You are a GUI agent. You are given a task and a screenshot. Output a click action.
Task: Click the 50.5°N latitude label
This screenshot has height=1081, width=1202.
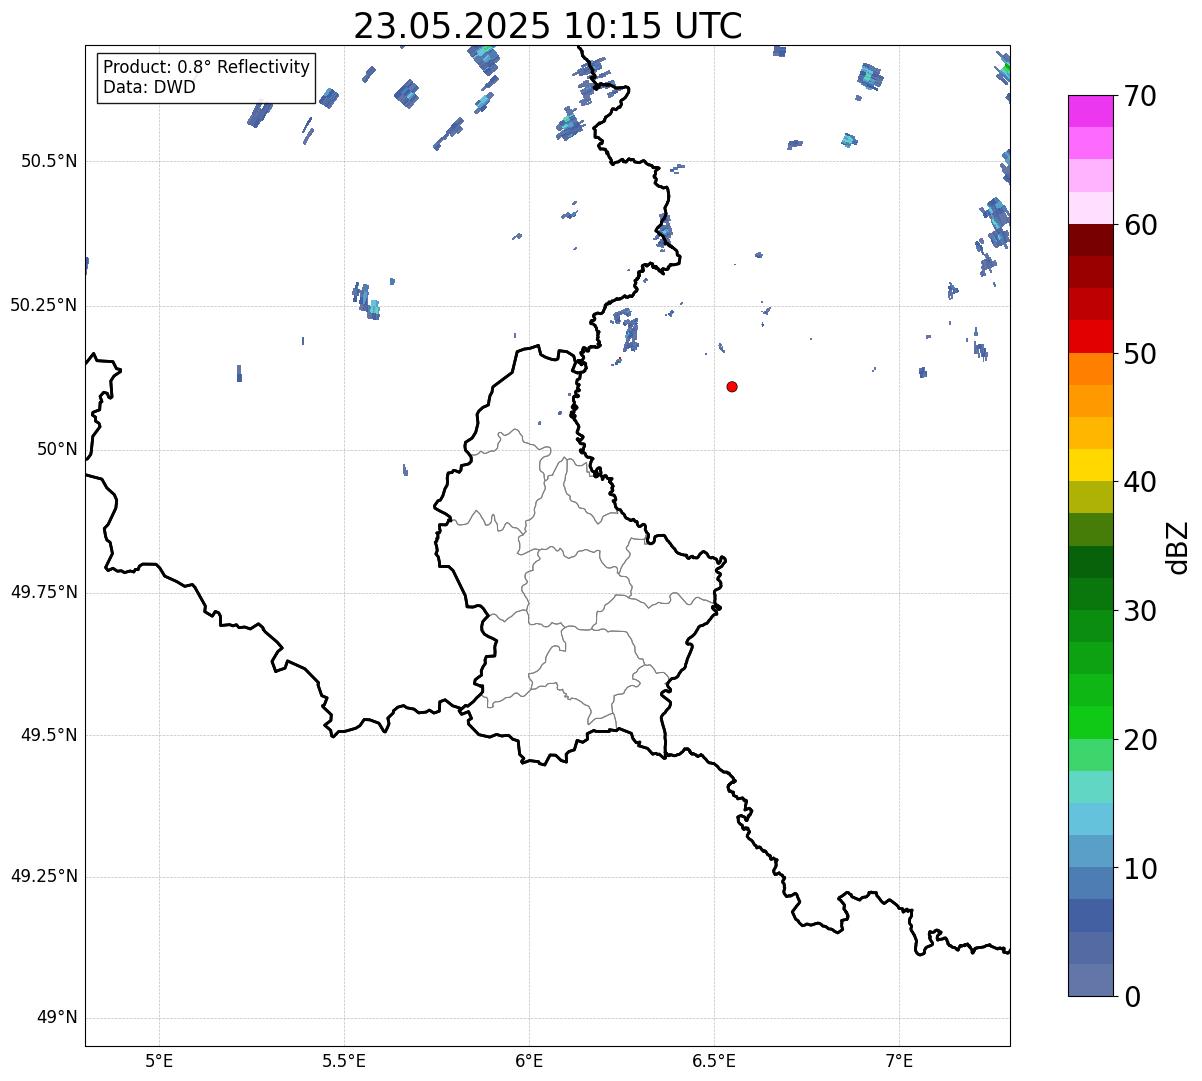tap(49, 161)
